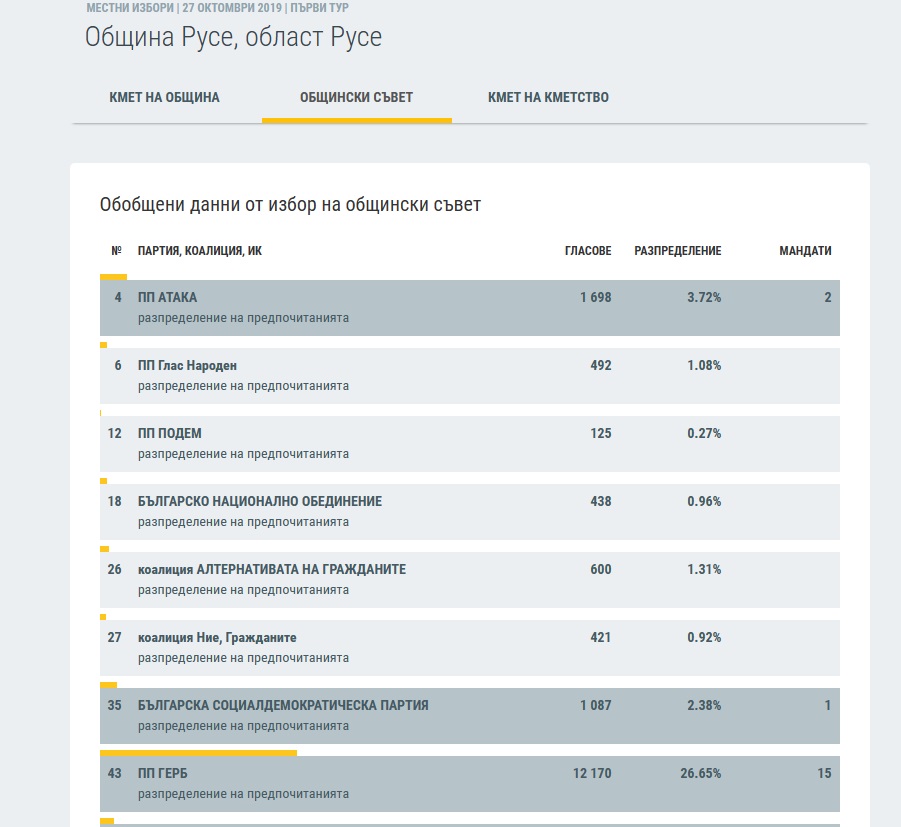Image resolution: width=901 pixels, height=827 pixels.
Task: Click the 12 170 votes value for ГЕРБ
Action: click(x=589, y=774)
